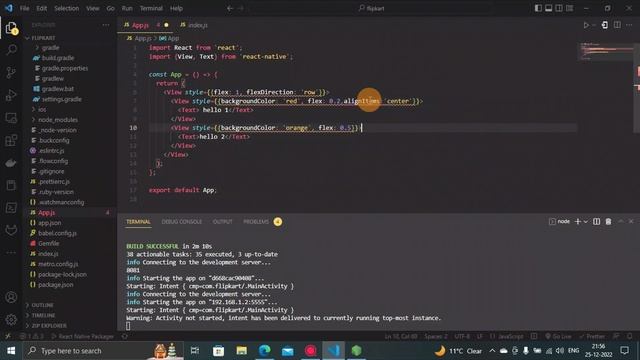The image size is (640, 360).
Task: Click Prettier in status bar
Action: 592,336
